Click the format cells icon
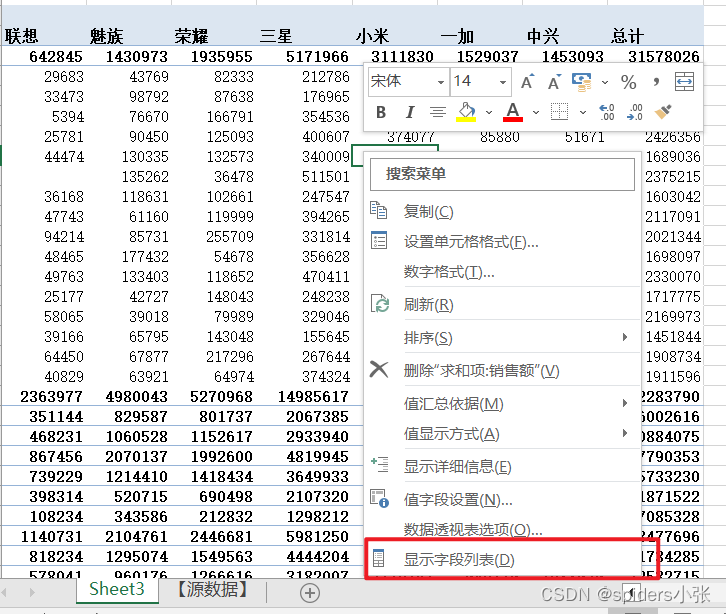 tap(379, 241)
